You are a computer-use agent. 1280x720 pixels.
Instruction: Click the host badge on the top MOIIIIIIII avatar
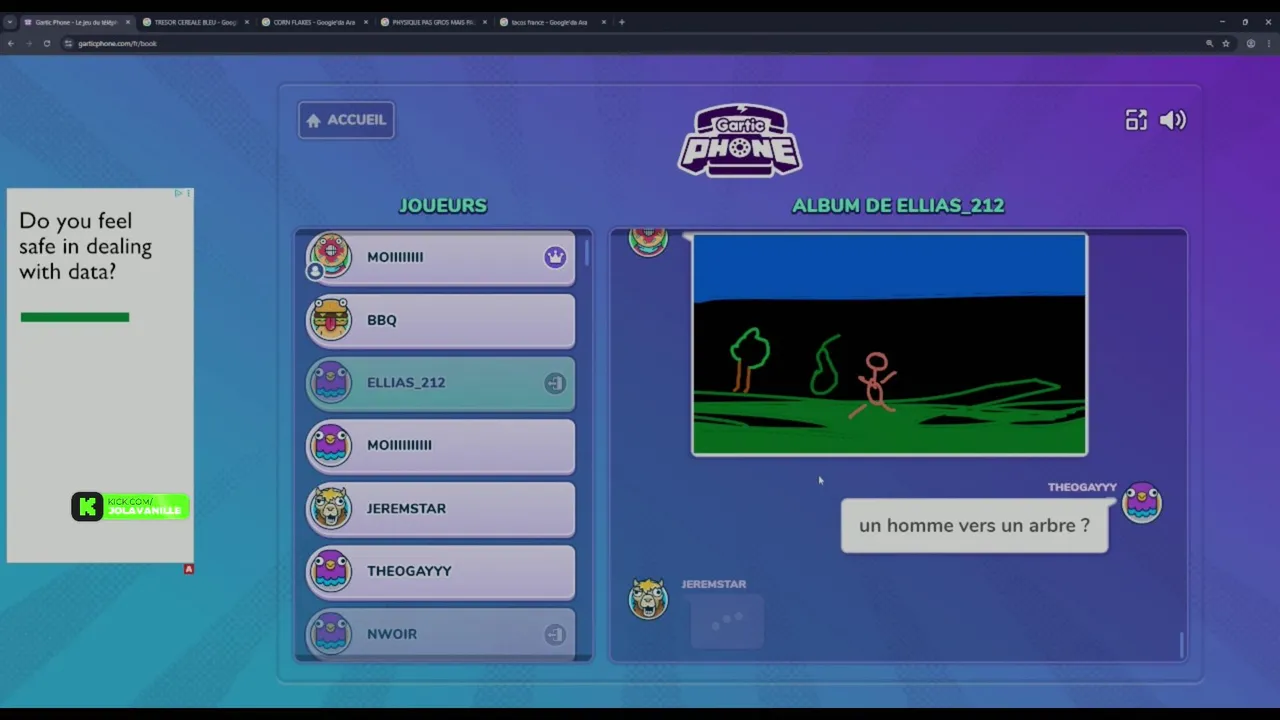coord(315,271)
